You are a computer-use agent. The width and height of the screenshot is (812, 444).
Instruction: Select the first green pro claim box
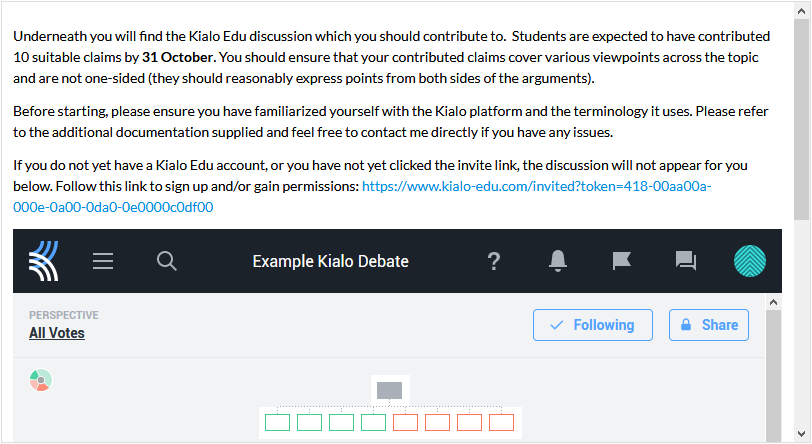[x=278, y=422]
